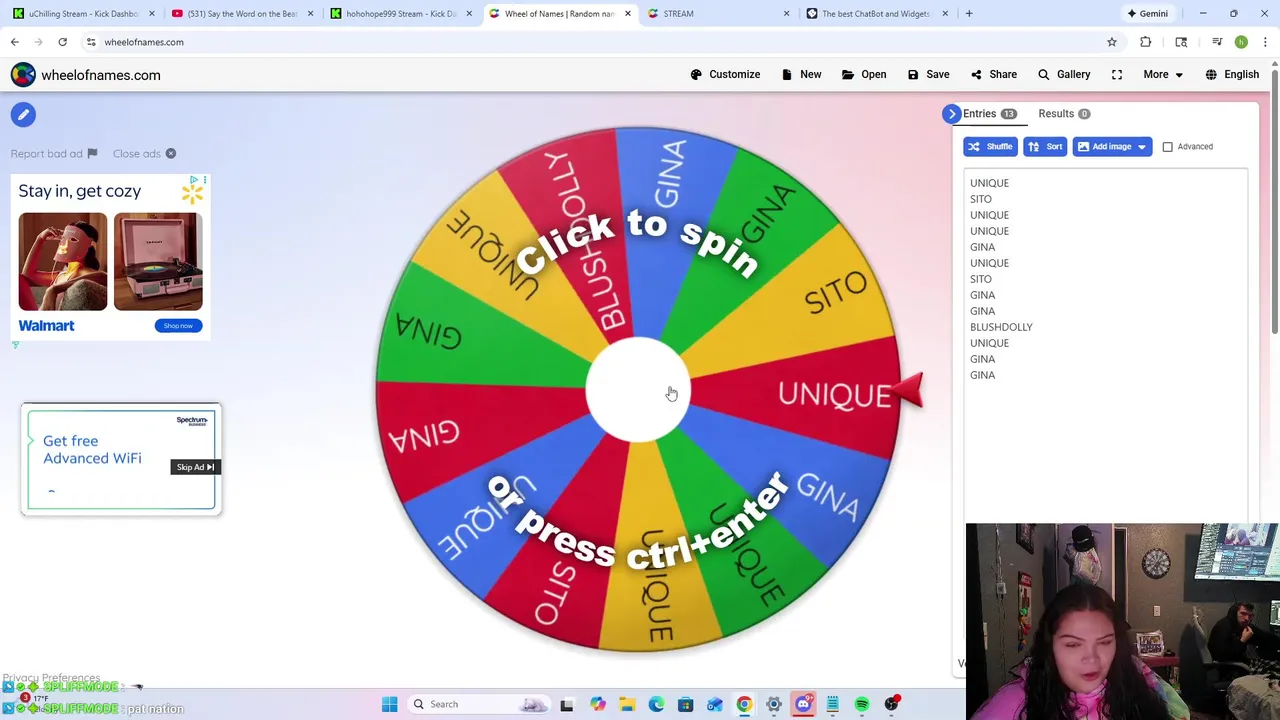Collapse the entries panel arrow
This screenshot has width=1280, height=720.
(x=952, y=114)
